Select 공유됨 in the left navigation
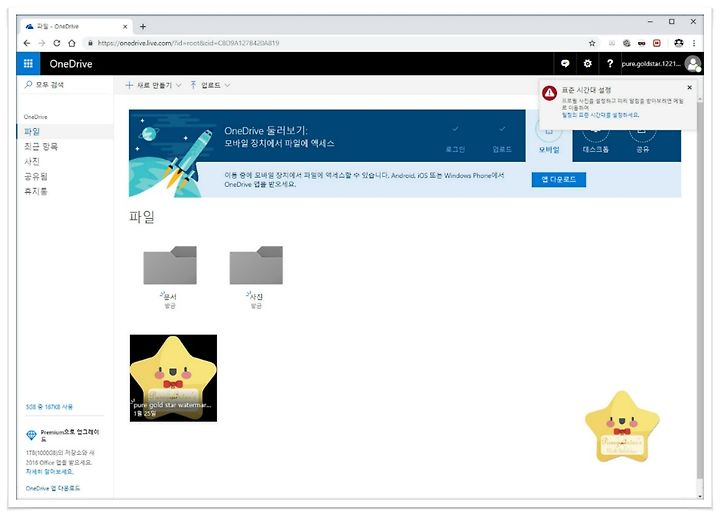Viewport: 720px width, 515px height. [65, 176]
